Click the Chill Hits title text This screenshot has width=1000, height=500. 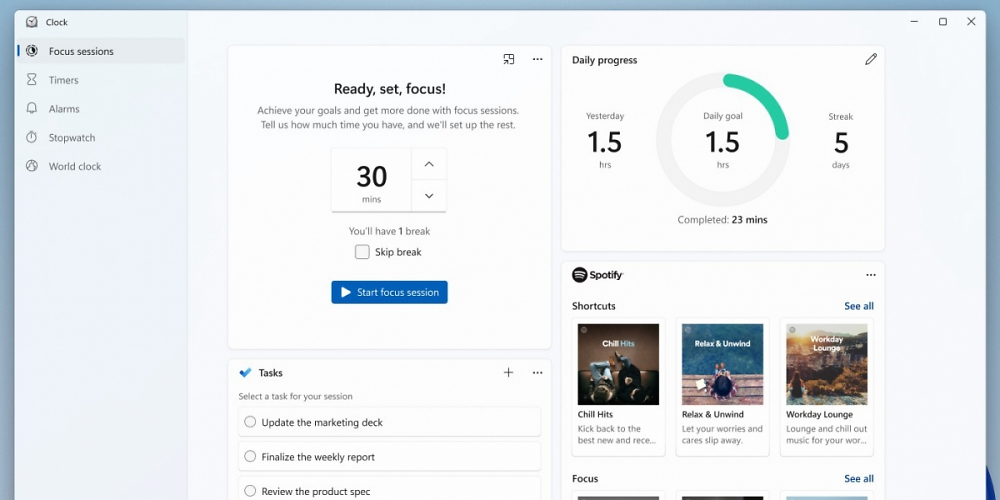click(595, 415)
